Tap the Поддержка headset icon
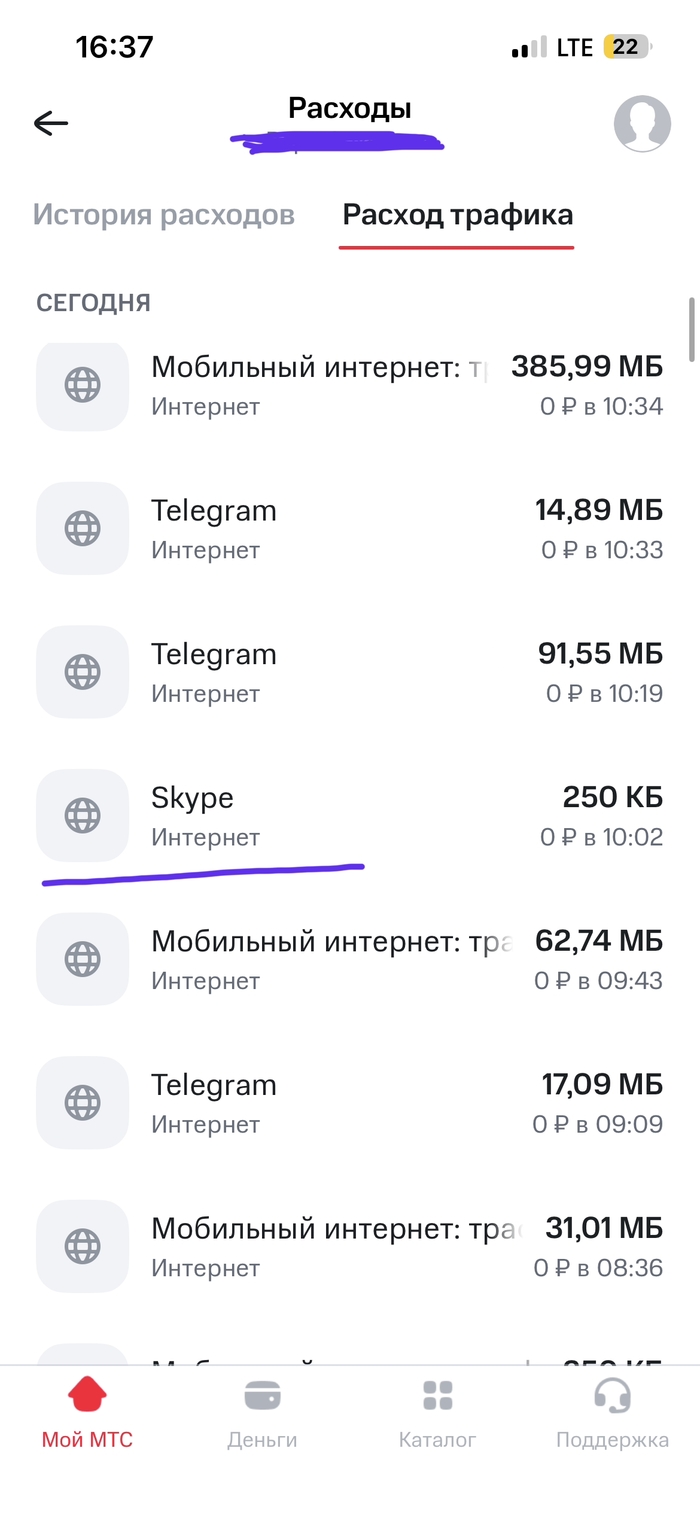Screen dimensions: 700x1515 point(612,1396)
